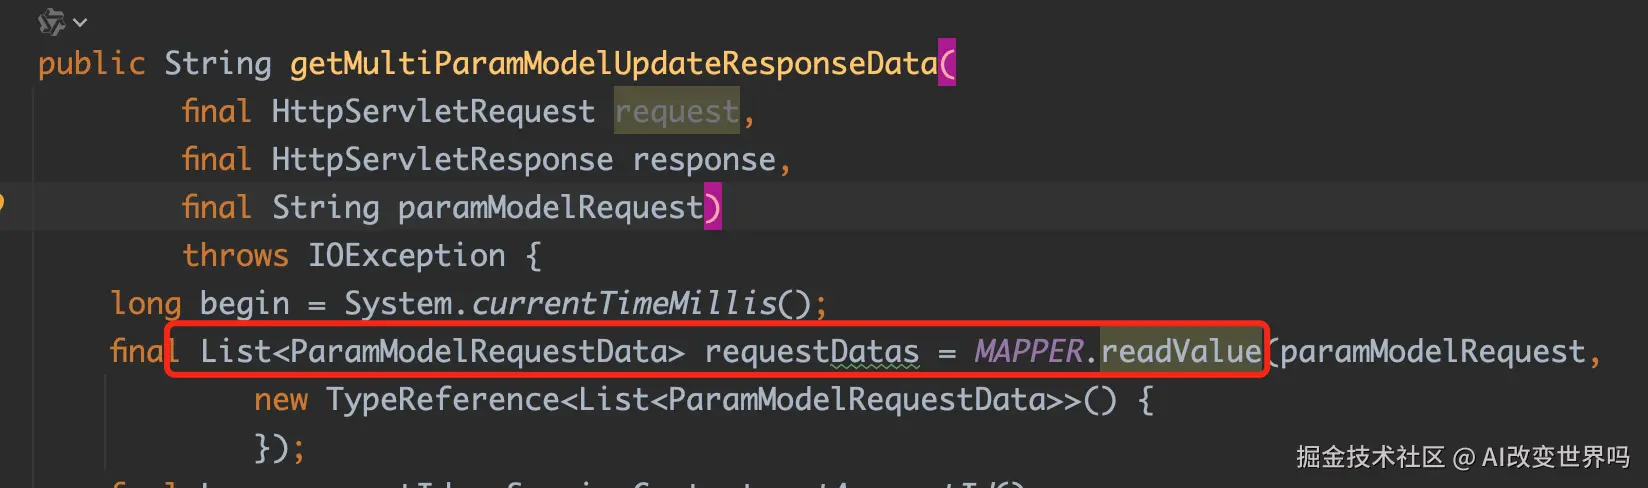This screenshot has height=488, width=1648.
Task: Click the currentTimeMillis method call
Action: tap(623, 303)
